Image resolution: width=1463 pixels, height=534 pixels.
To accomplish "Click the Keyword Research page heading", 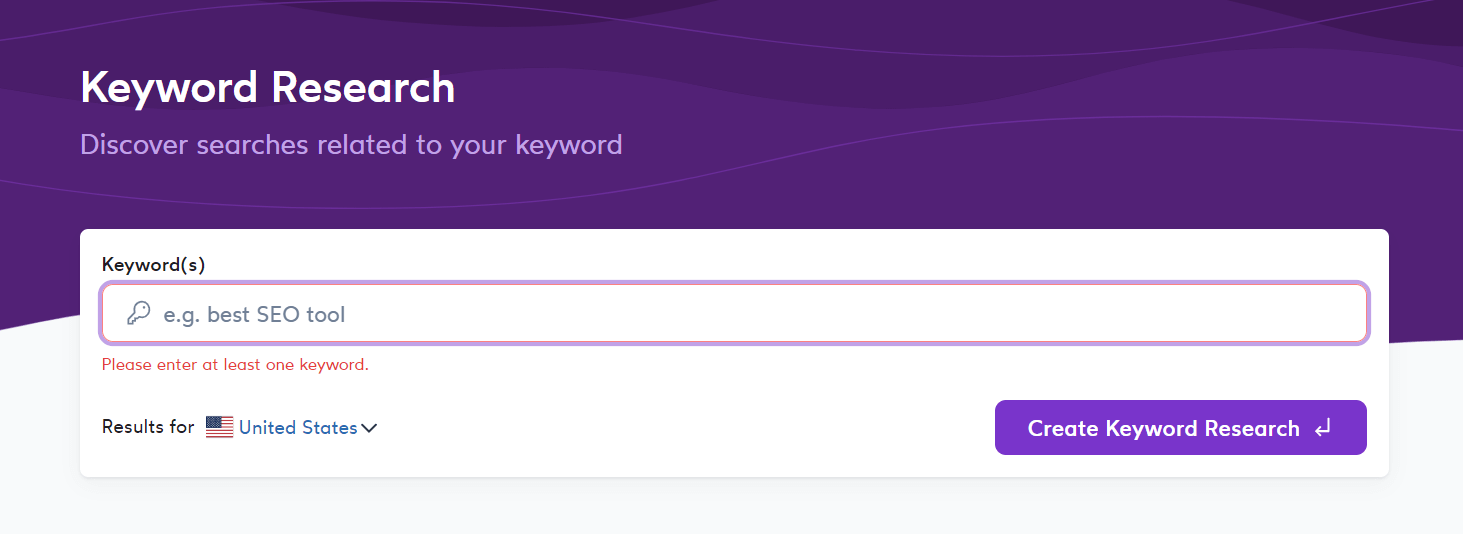I will coord(267,88).
